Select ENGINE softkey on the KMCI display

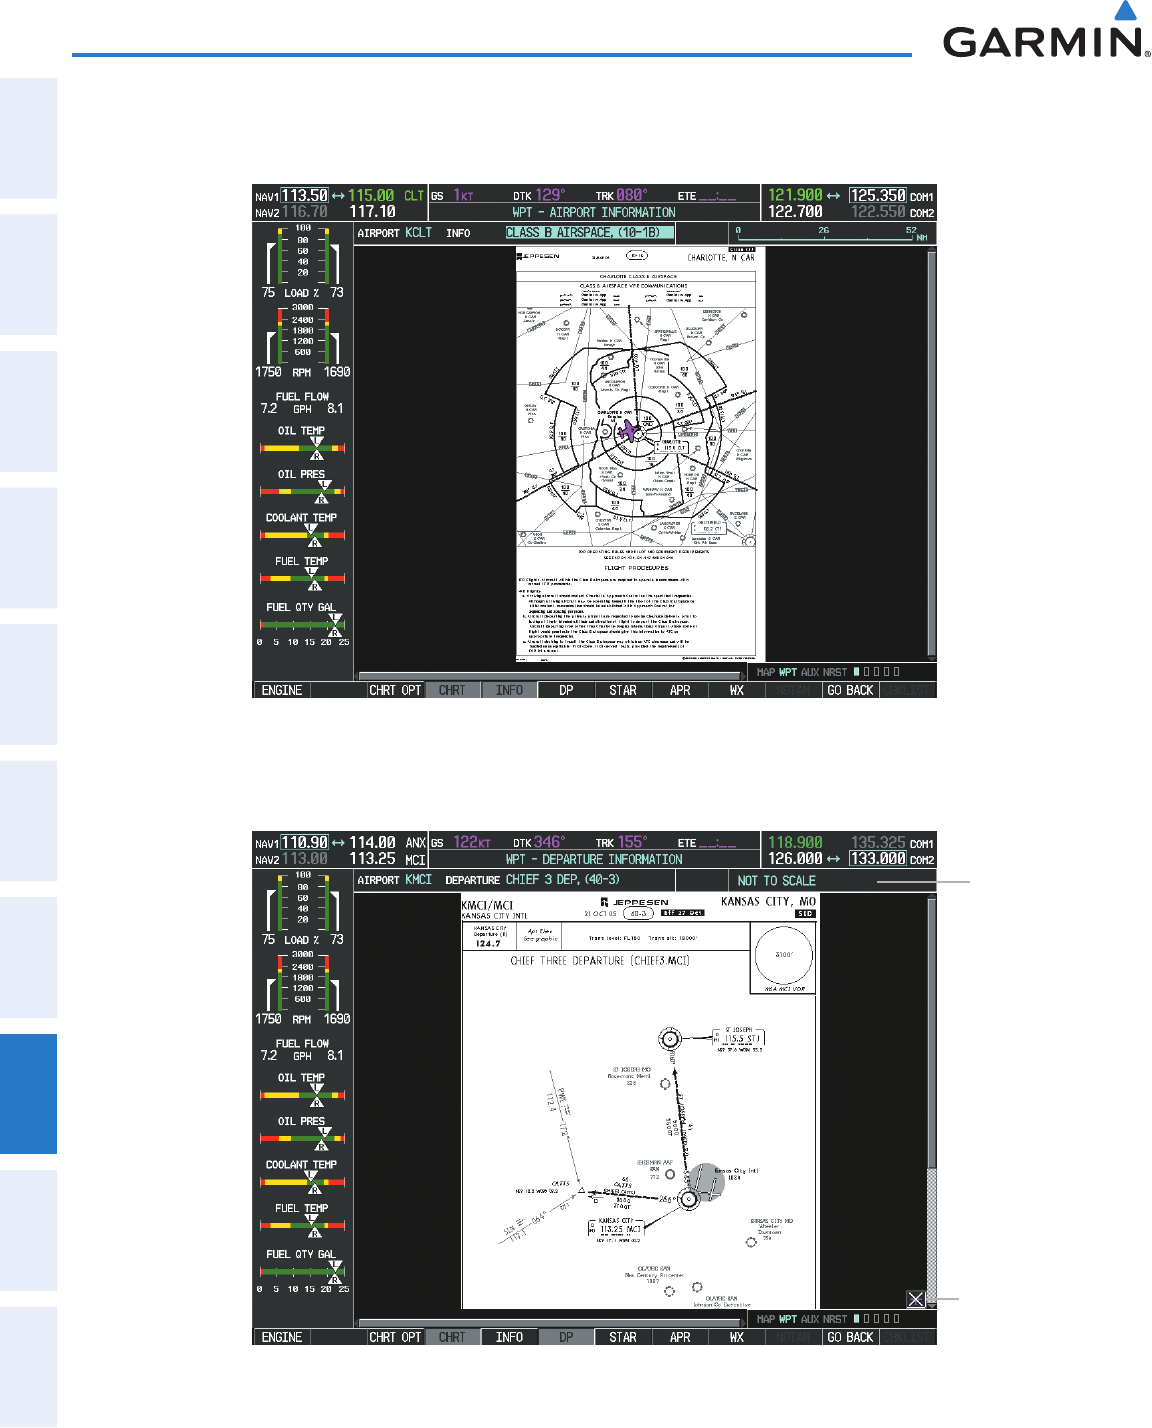click(282, 1337)
